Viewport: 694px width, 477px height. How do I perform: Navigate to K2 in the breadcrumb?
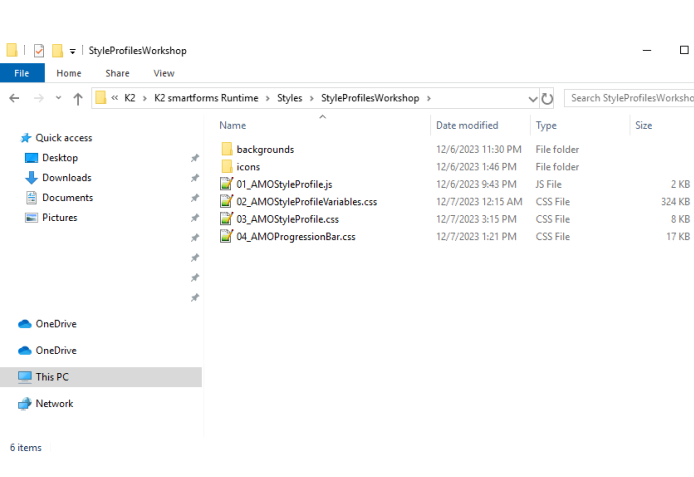tap(130, 98)
